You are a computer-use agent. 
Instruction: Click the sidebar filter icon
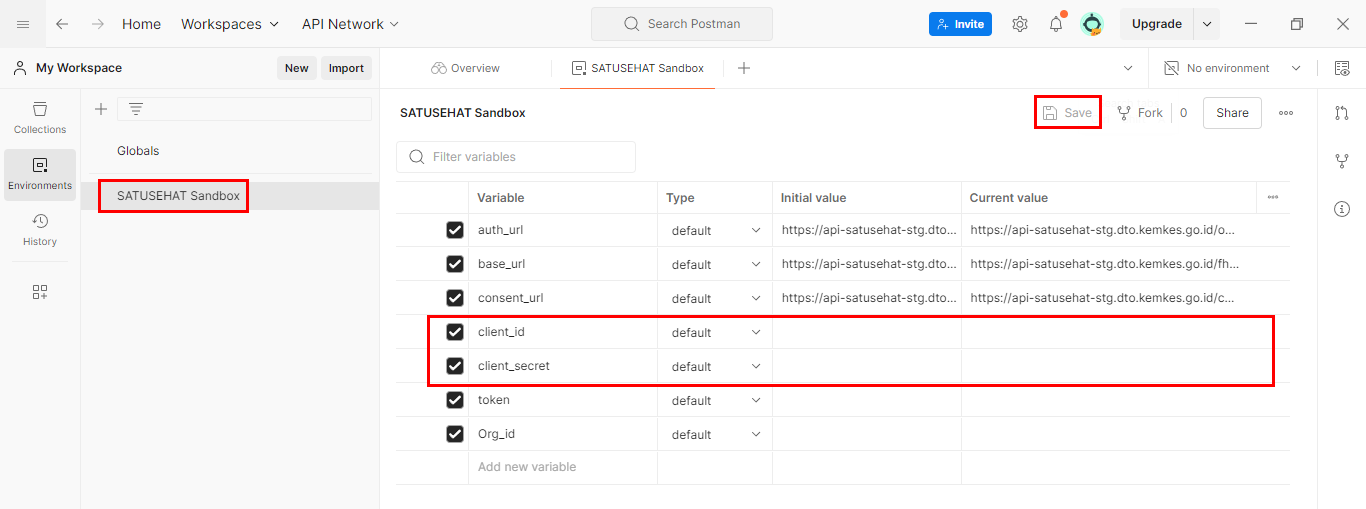click(136, 109)
